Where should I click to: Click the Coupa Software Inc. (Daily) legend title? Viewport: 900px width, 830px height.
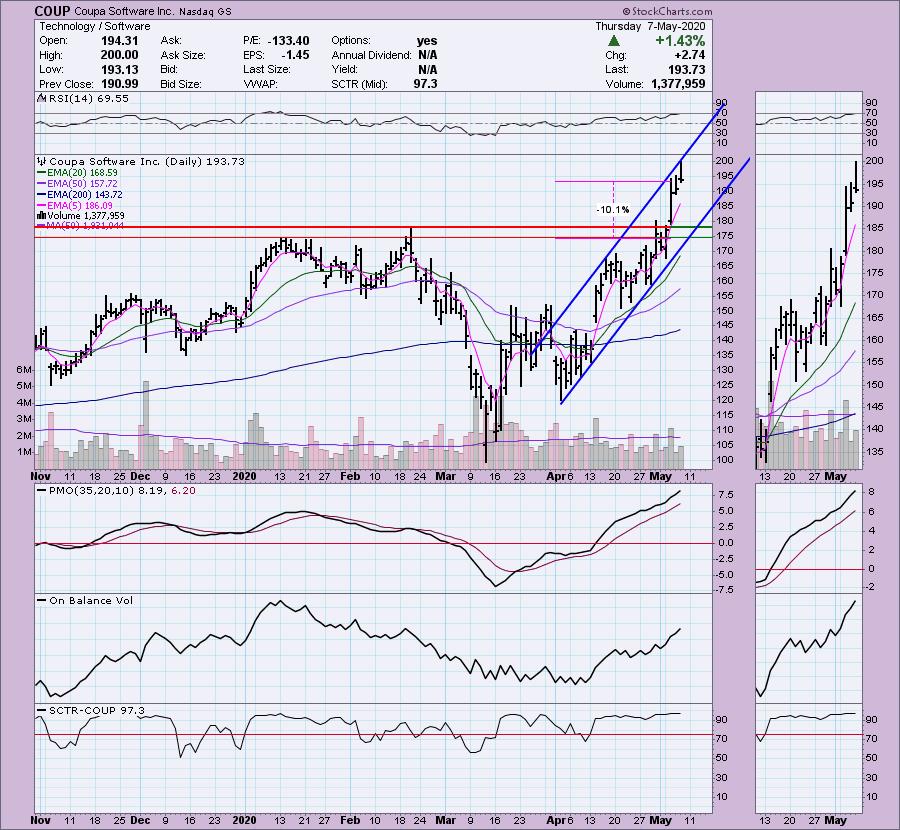pyautogui.click(x=147, y=161)
